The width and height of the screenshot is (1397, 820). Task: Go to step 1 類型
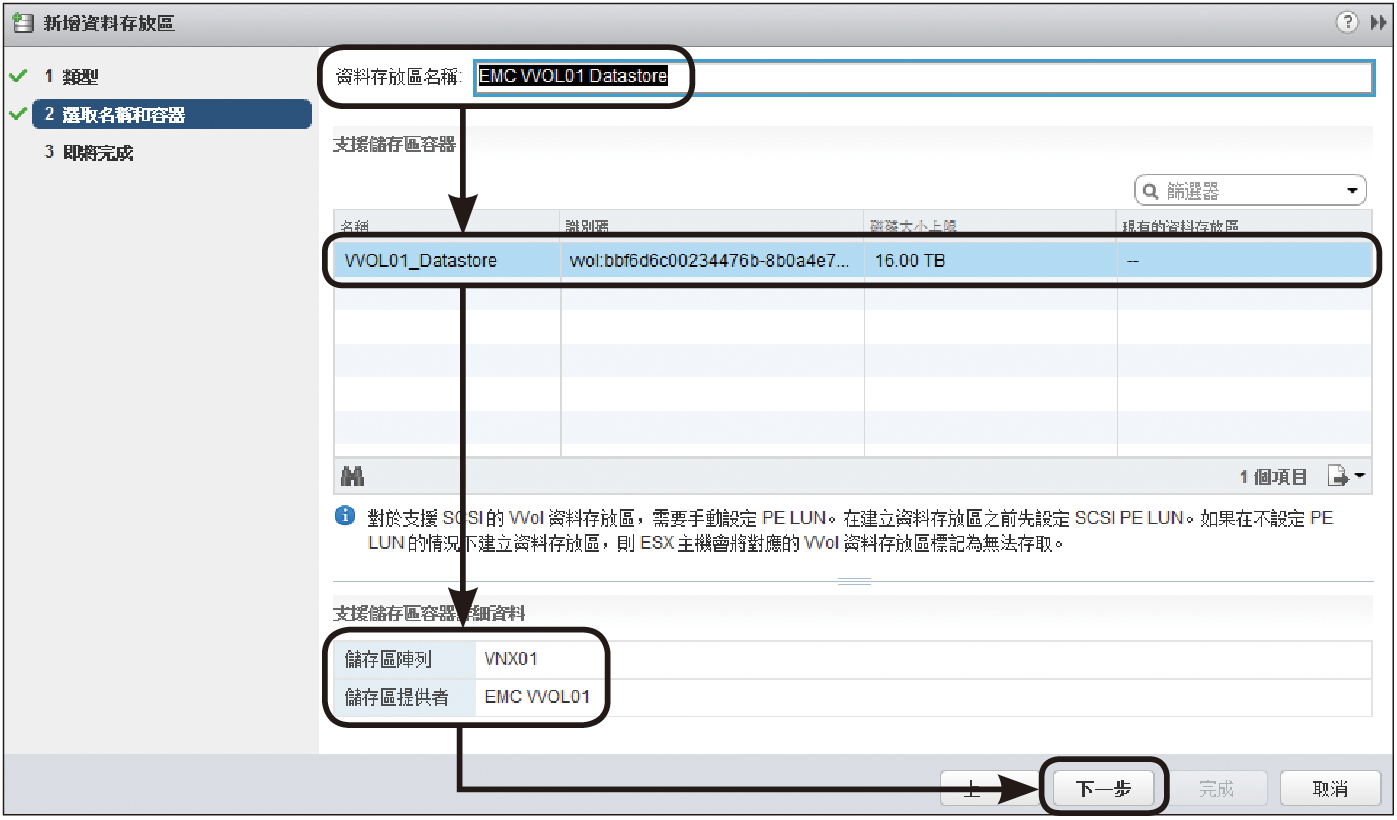click(71, 76)
